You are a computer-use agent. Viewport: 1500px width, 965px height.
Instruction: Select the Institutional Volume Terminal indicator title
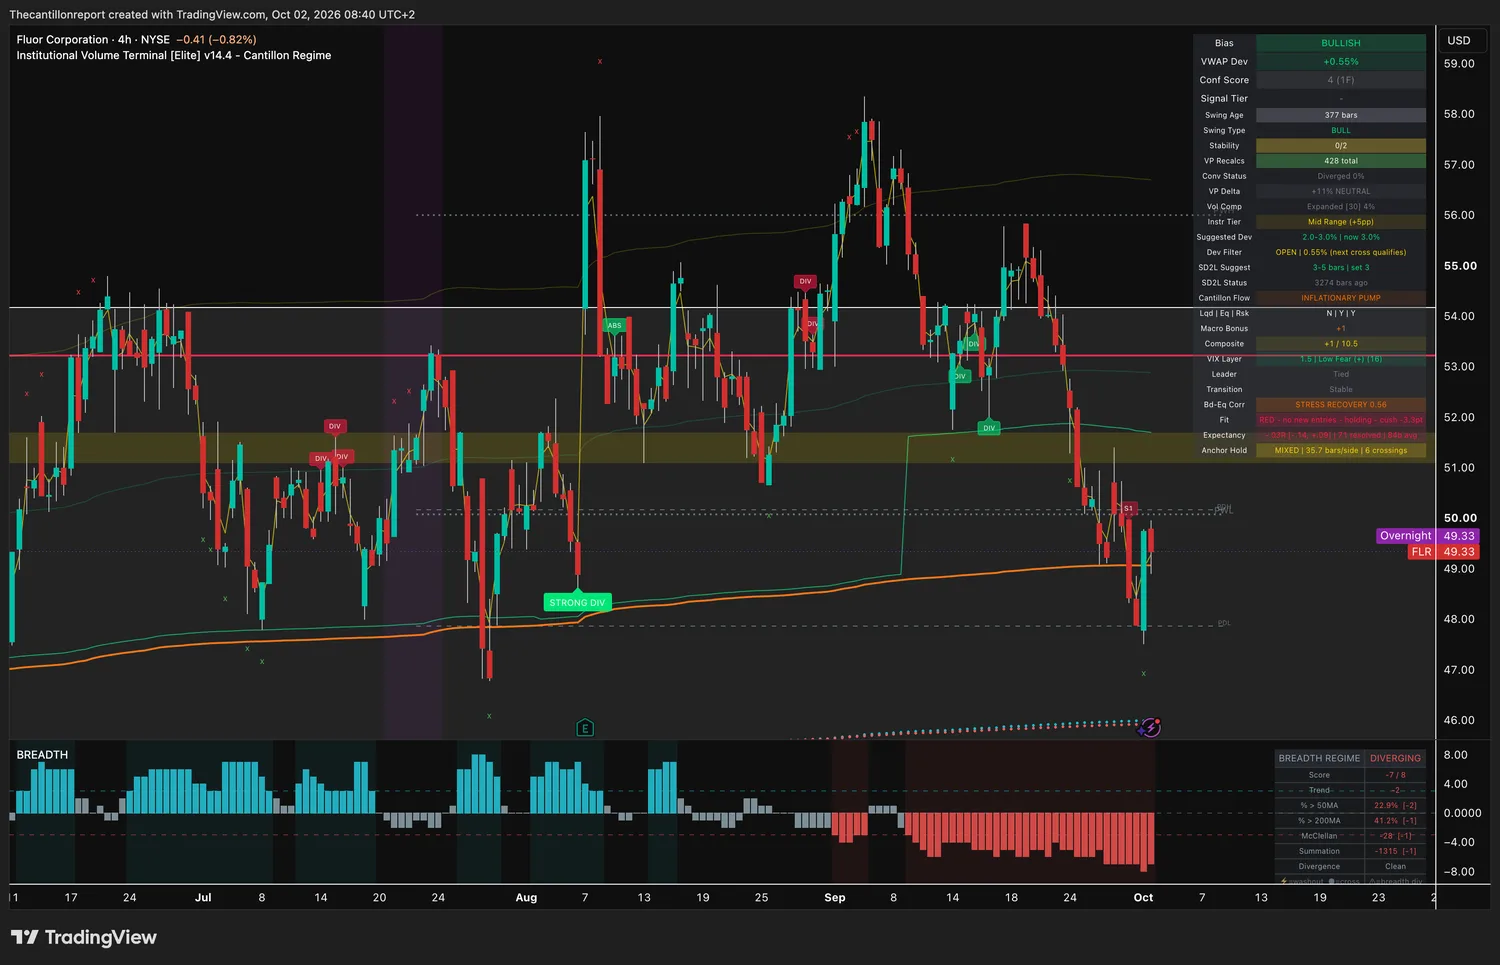[x=173, y=56]
